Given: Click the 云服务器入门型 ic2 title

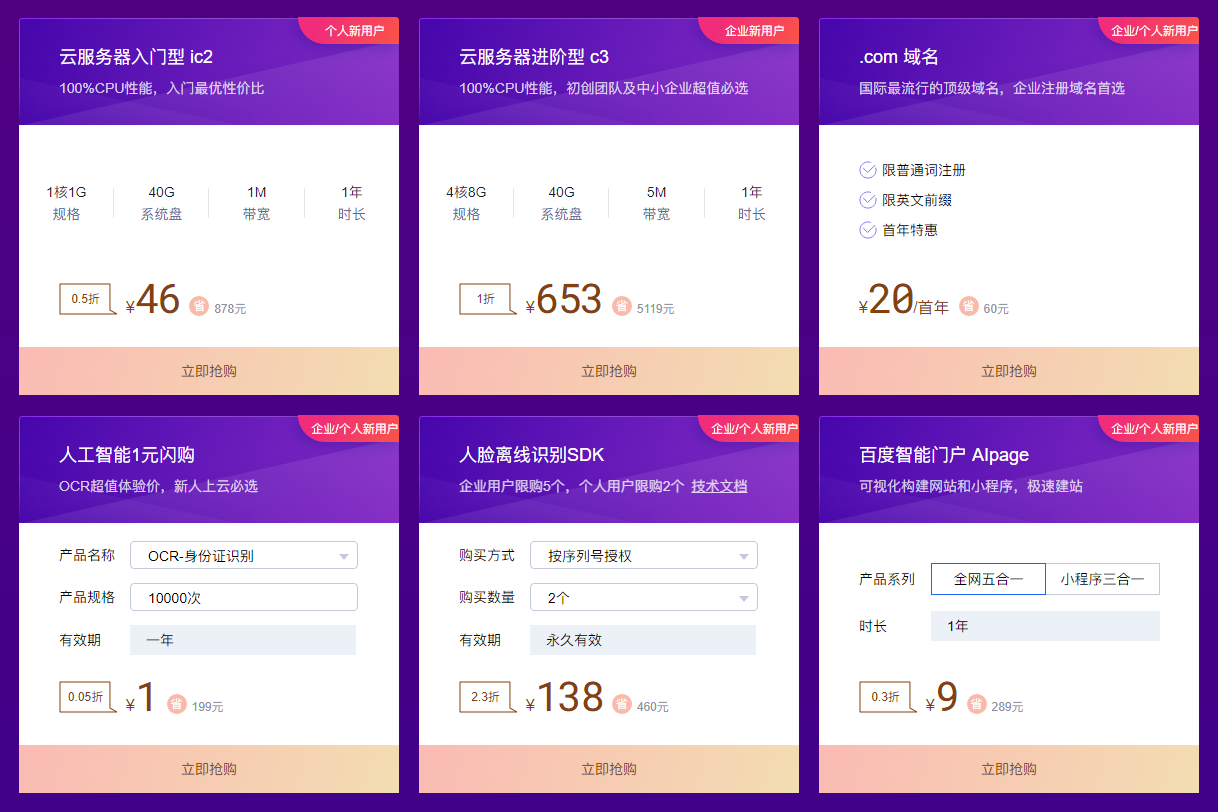Looking at the screenshot, I should (x=136, y=57).
